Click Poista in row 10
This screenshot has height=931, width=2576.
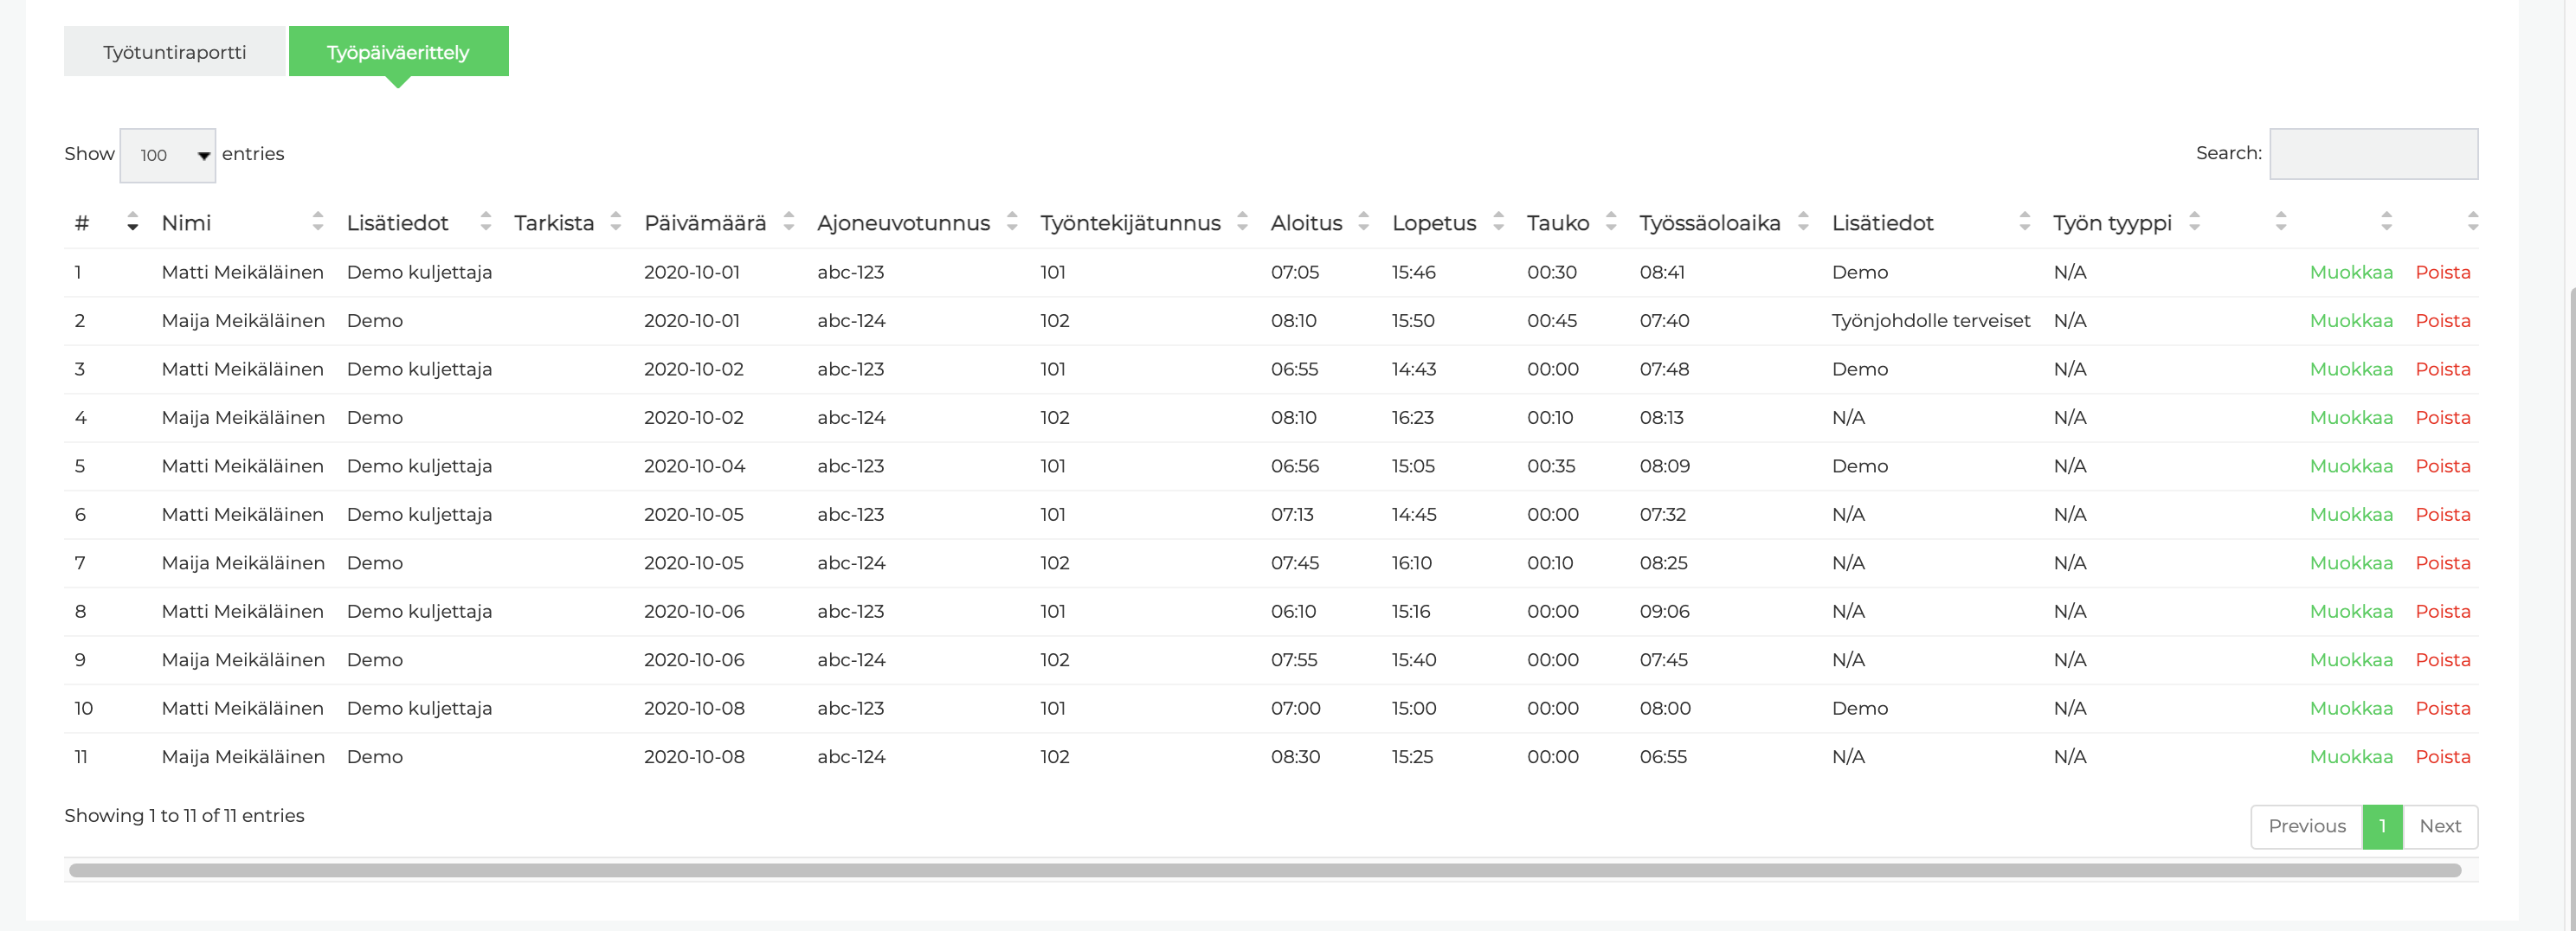[2442, 709]
